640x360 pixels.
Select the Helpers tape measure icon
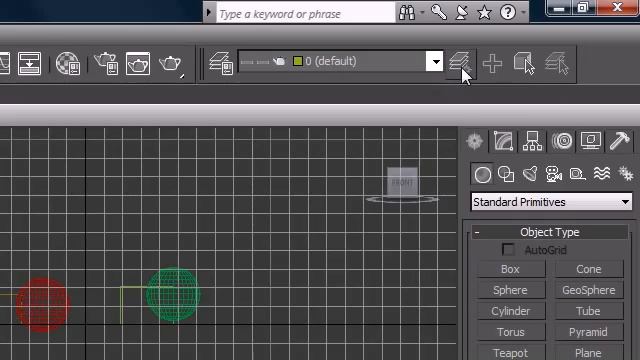(x=578, y=174)
